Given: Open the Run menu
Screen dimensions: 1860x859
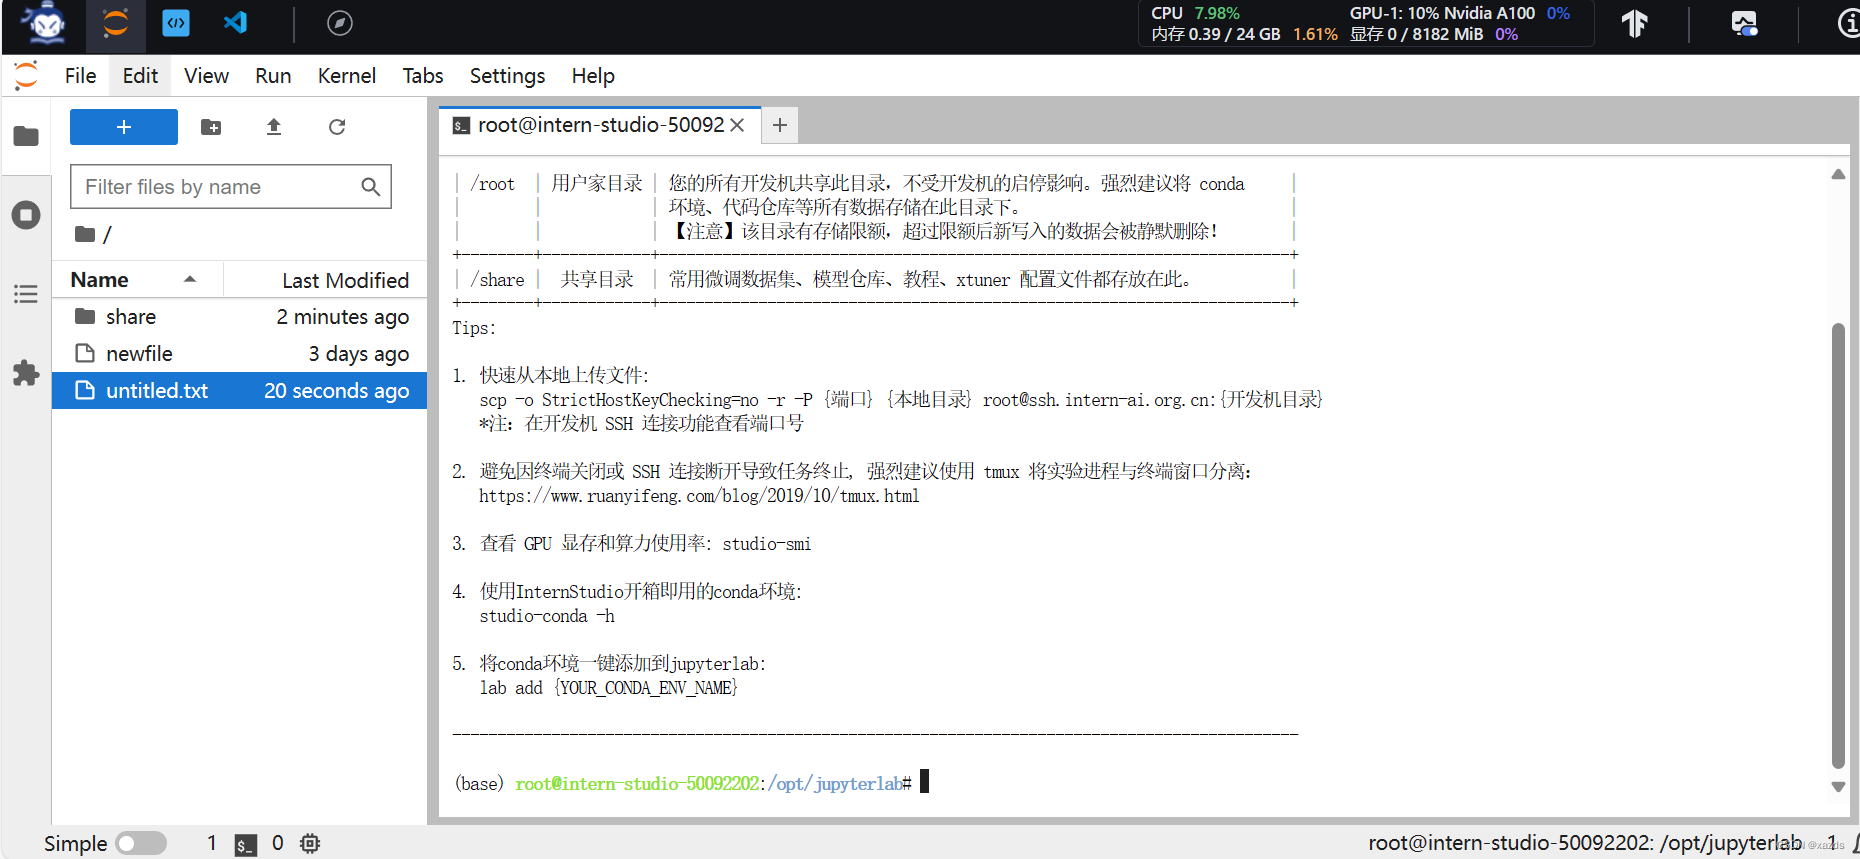Looking at the screenshot, I should coord(273,76).
